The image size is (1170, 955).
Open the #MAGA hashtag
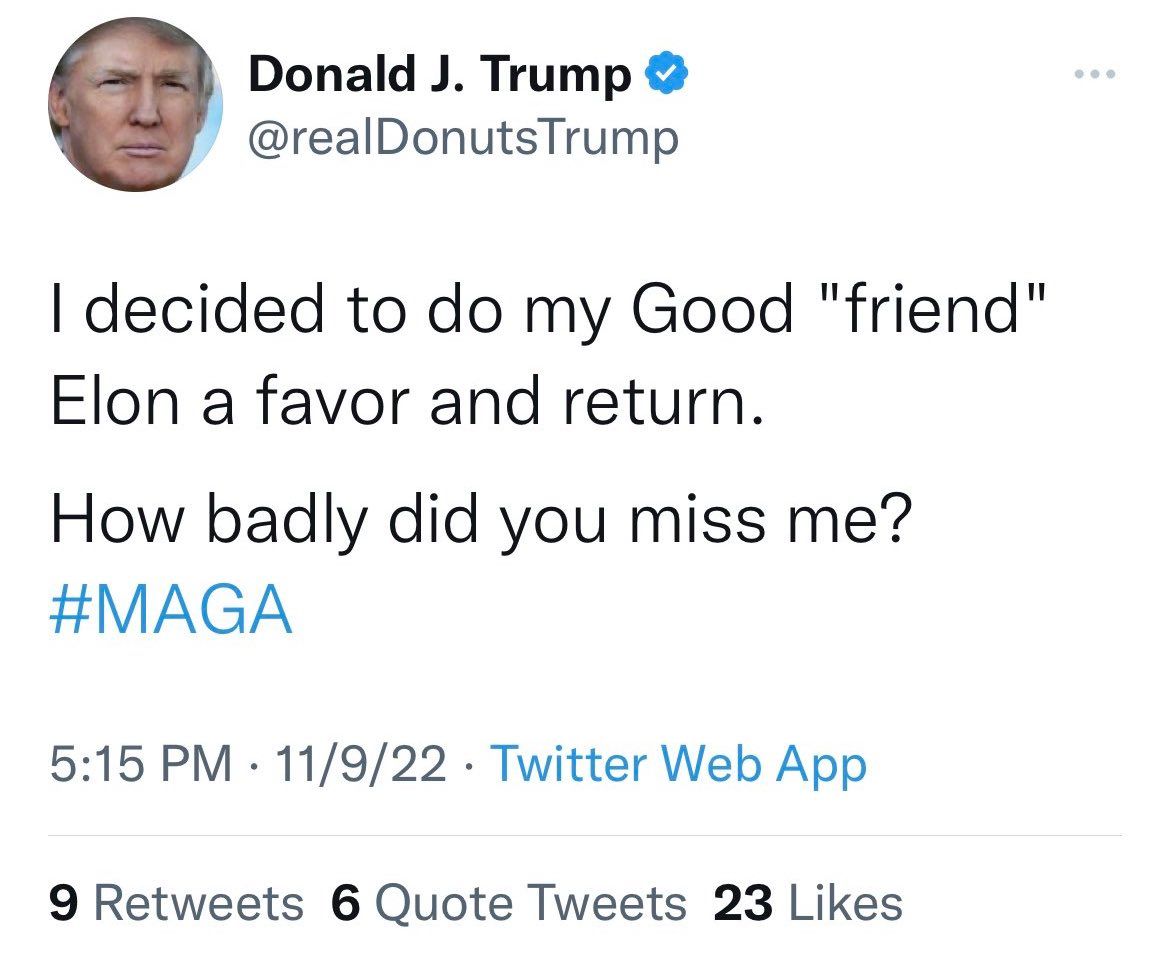coord(171,610)
